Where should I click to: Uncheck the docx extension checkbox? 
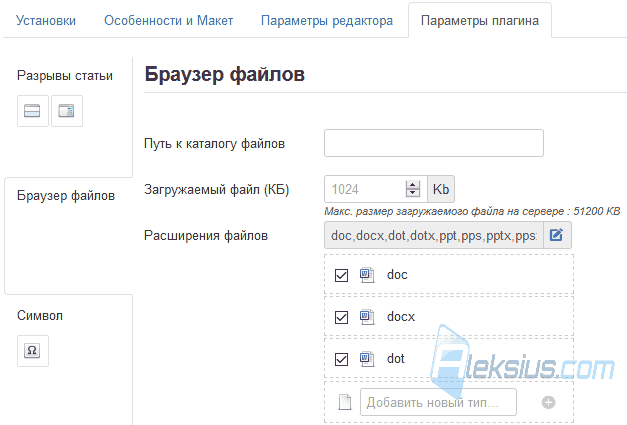click(341, 317)
